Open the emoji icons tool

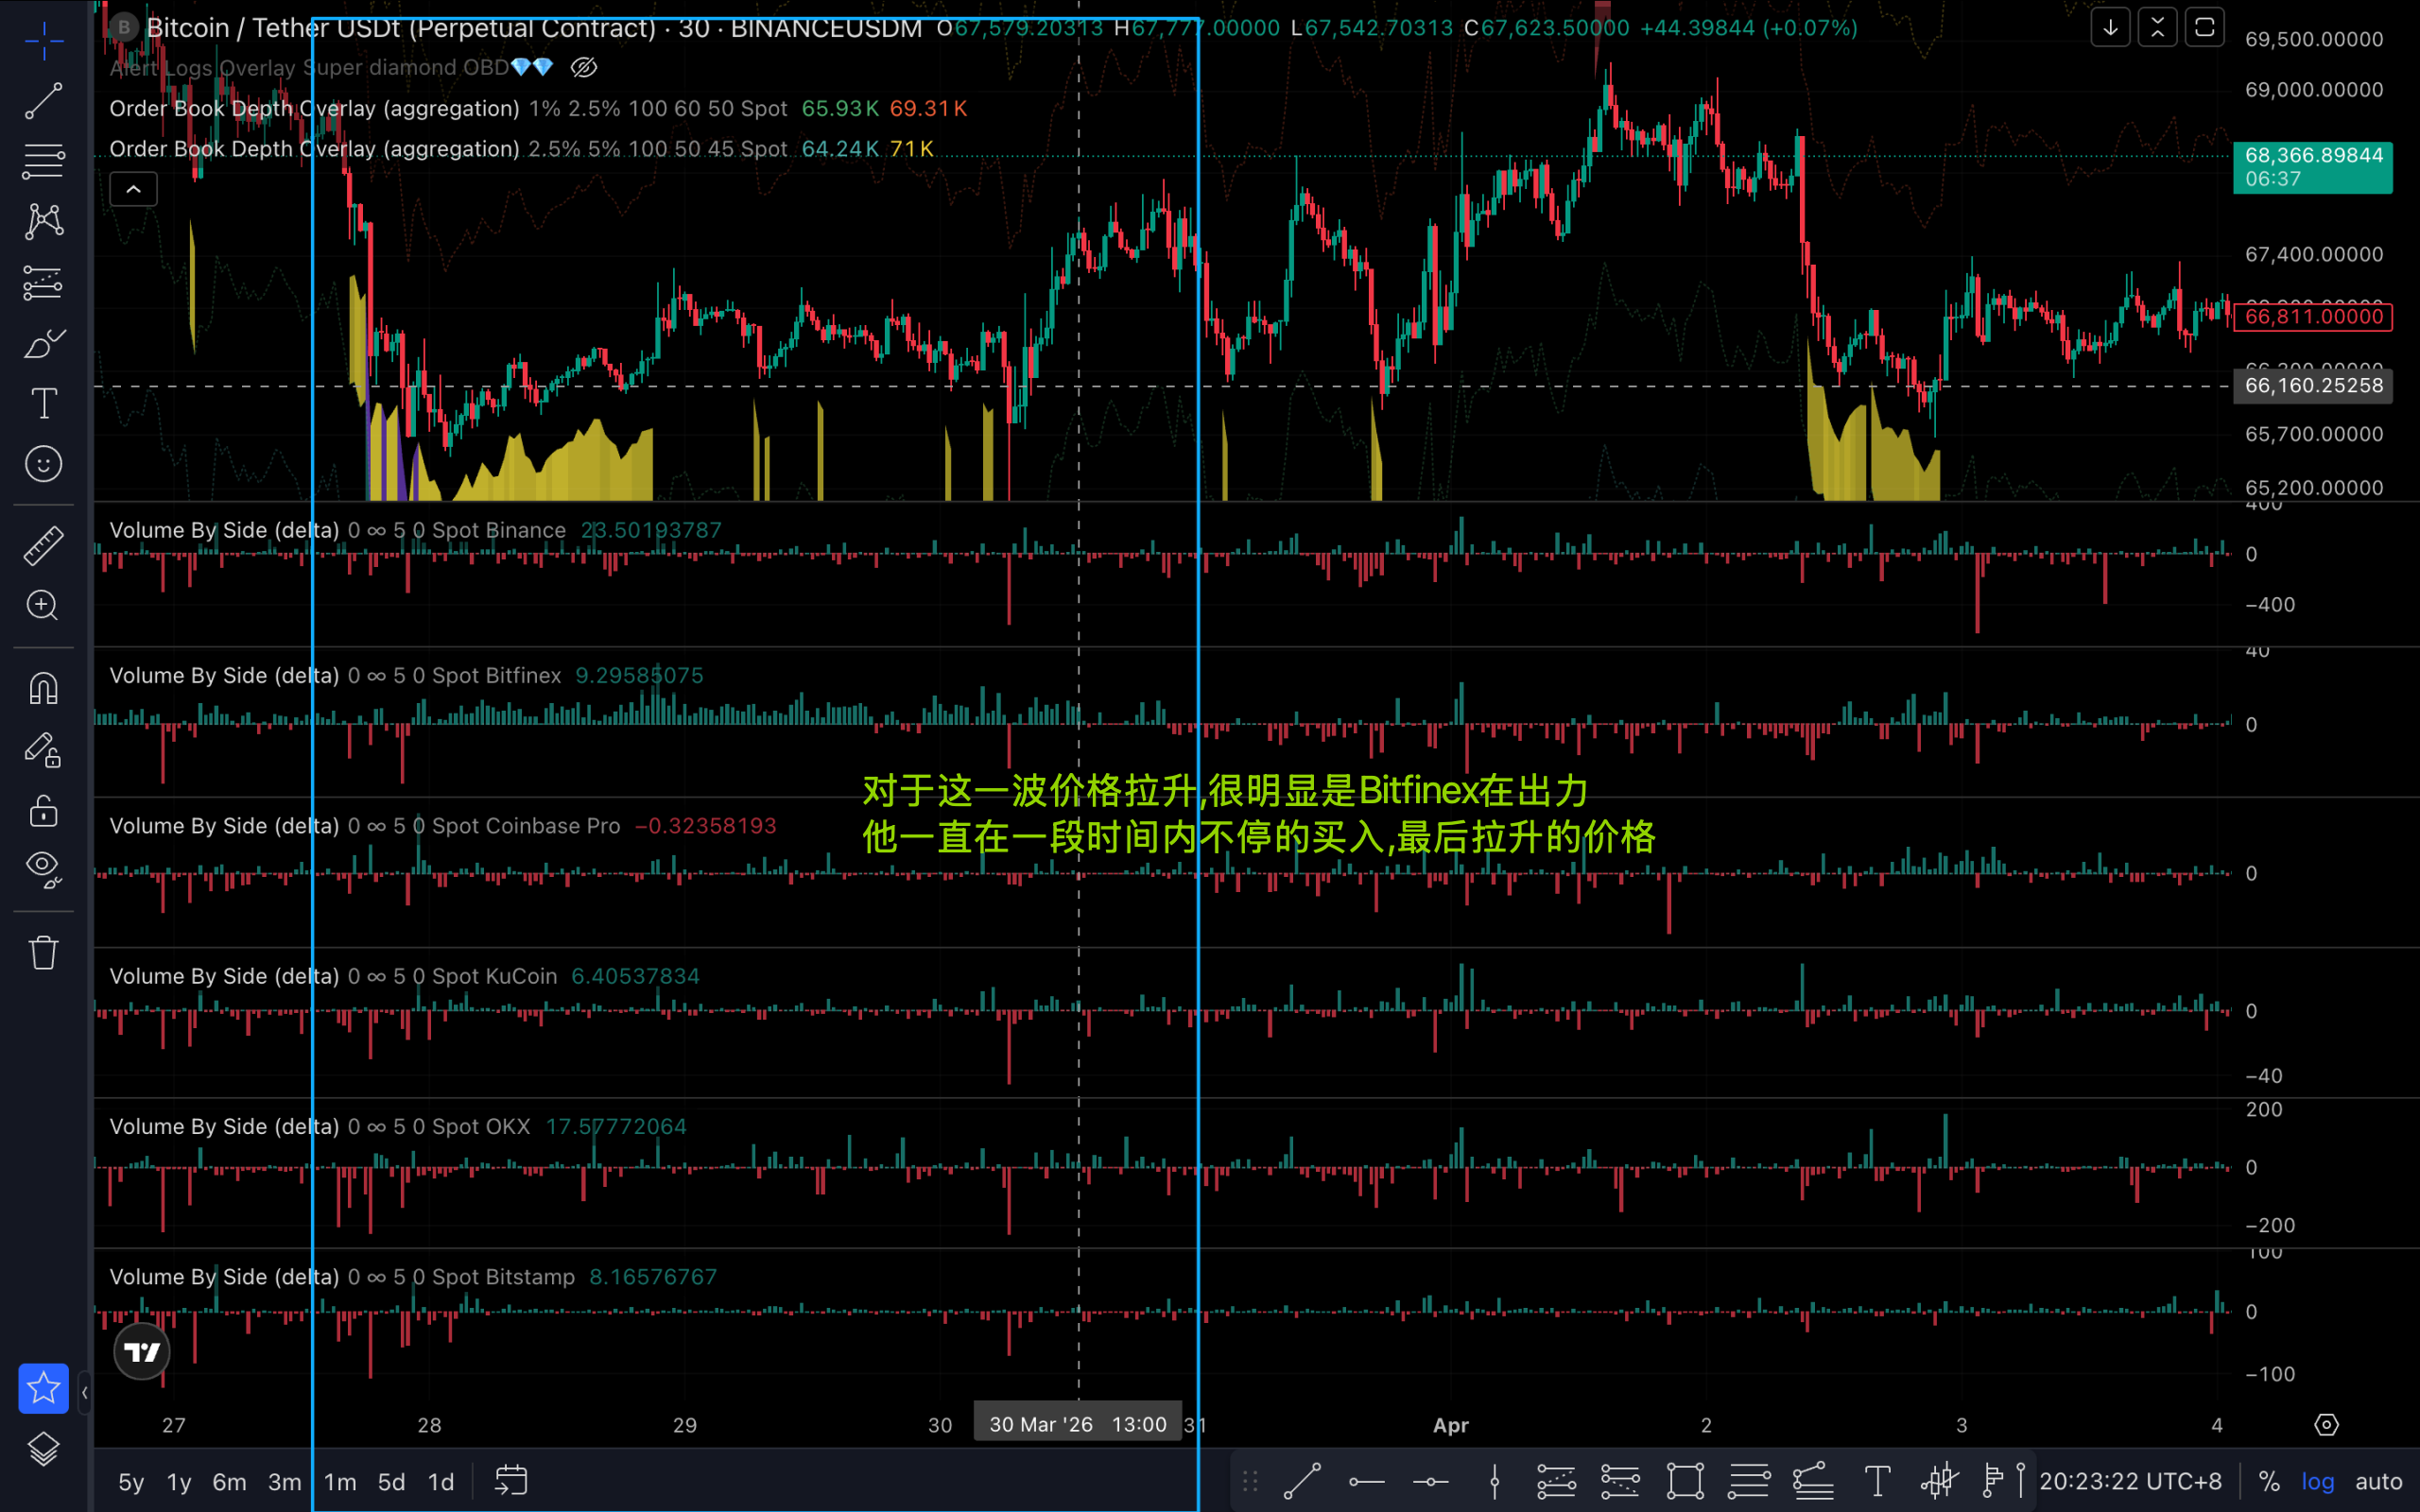click(x=43, y=464)
